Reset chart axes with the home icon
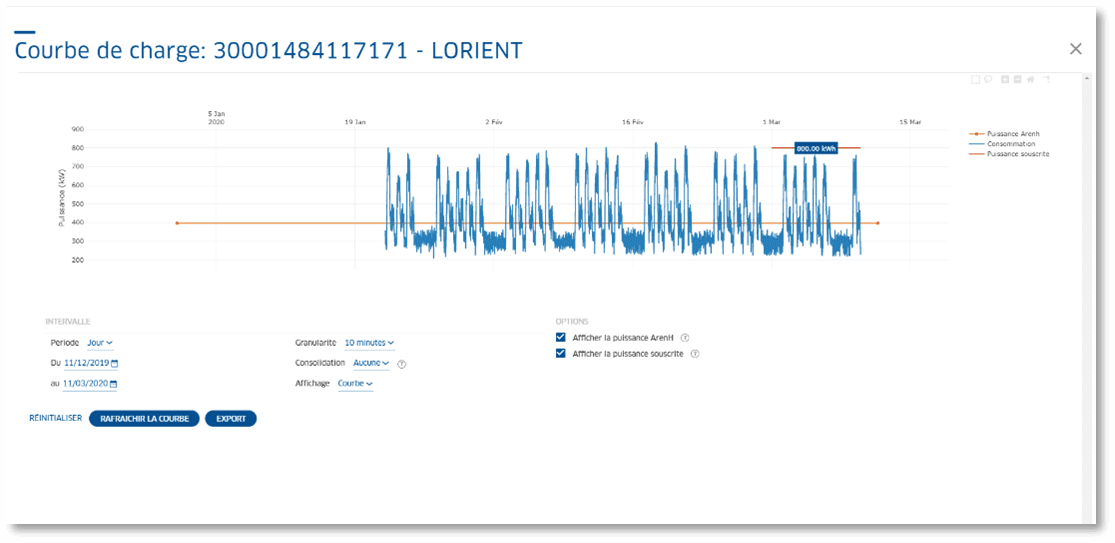 click(1032, 79)
